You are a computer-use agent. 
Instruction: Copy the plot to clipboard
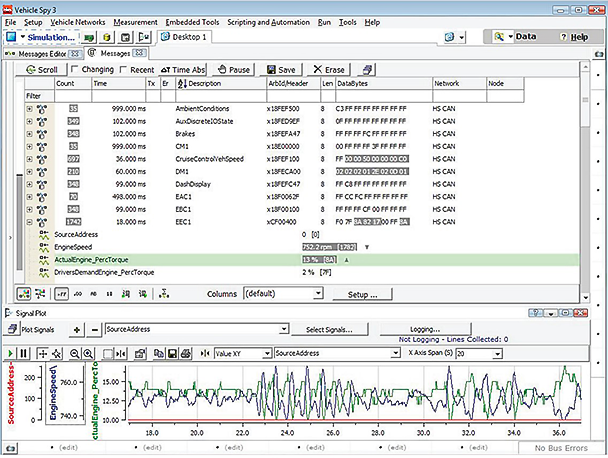(x=159, y=353)
